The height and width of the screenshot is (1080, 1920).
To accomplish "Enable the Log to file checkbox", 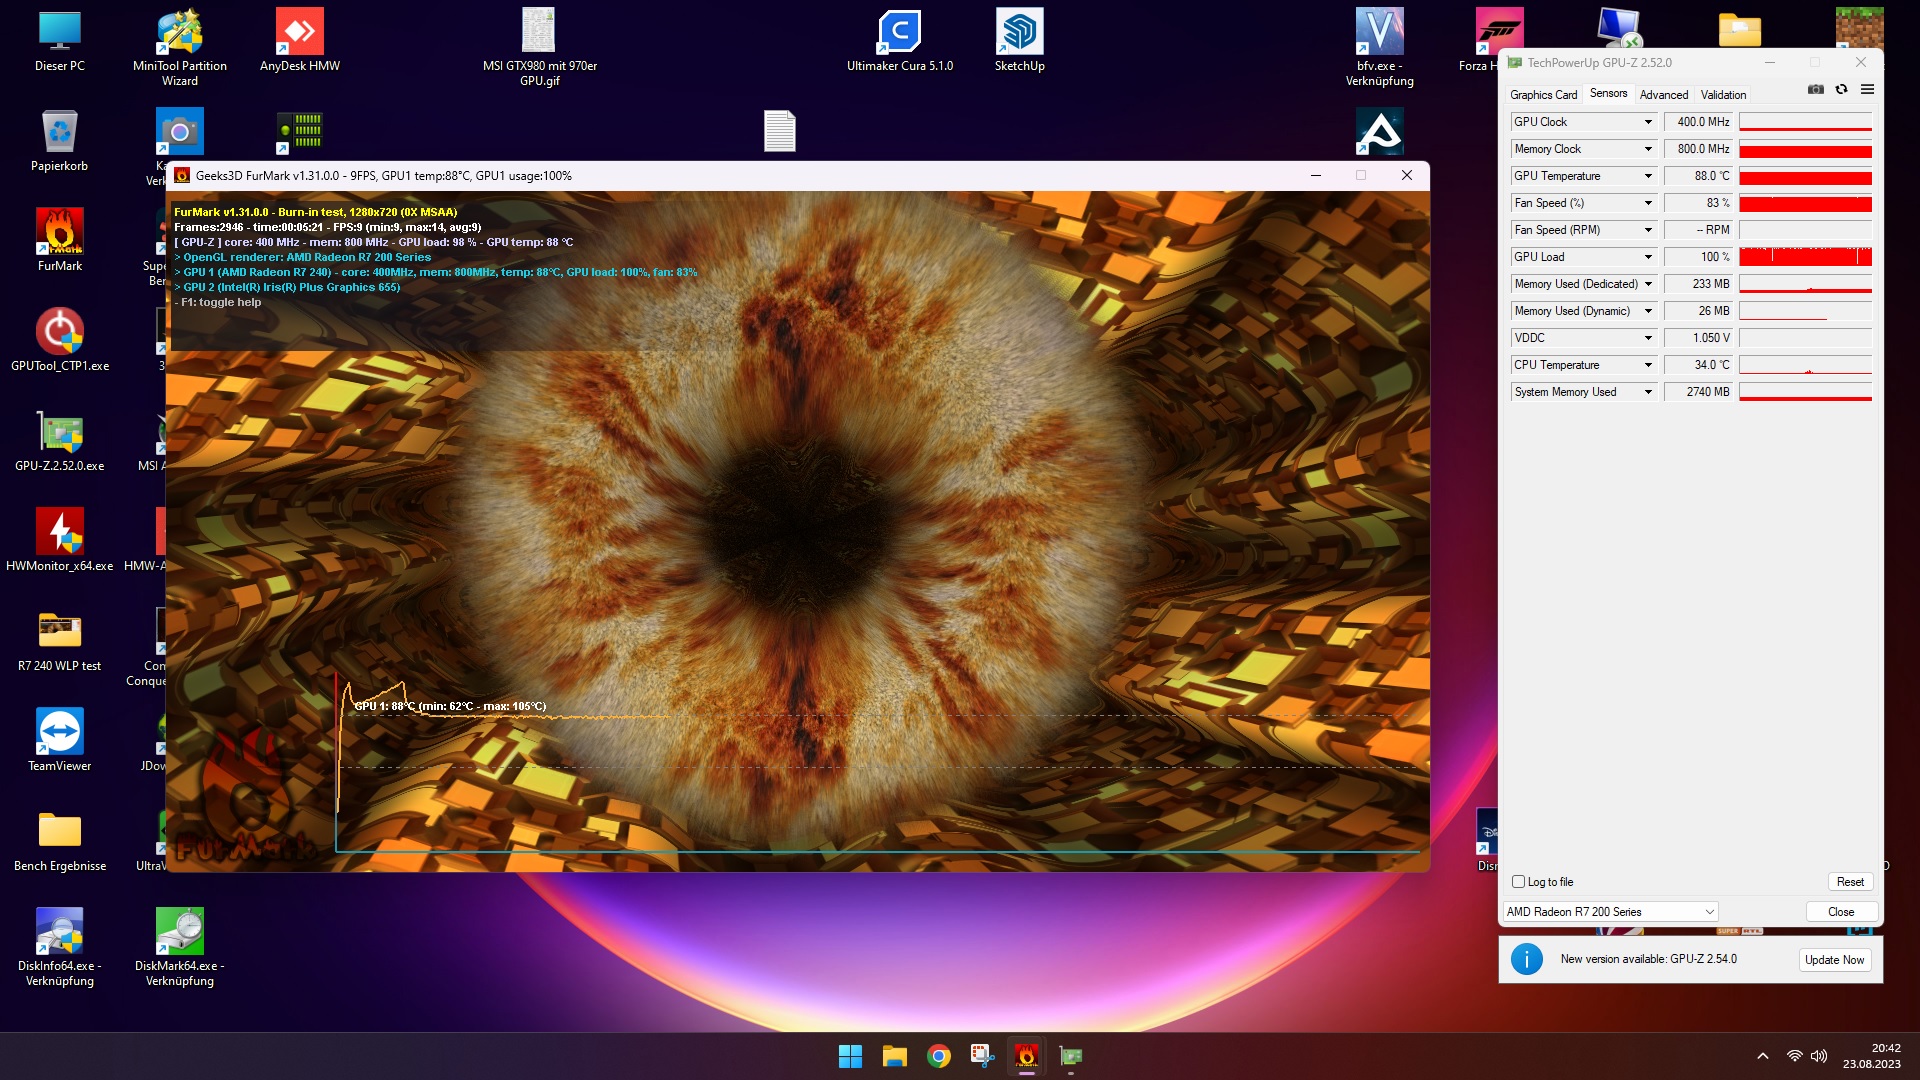I will [1519, 882].
